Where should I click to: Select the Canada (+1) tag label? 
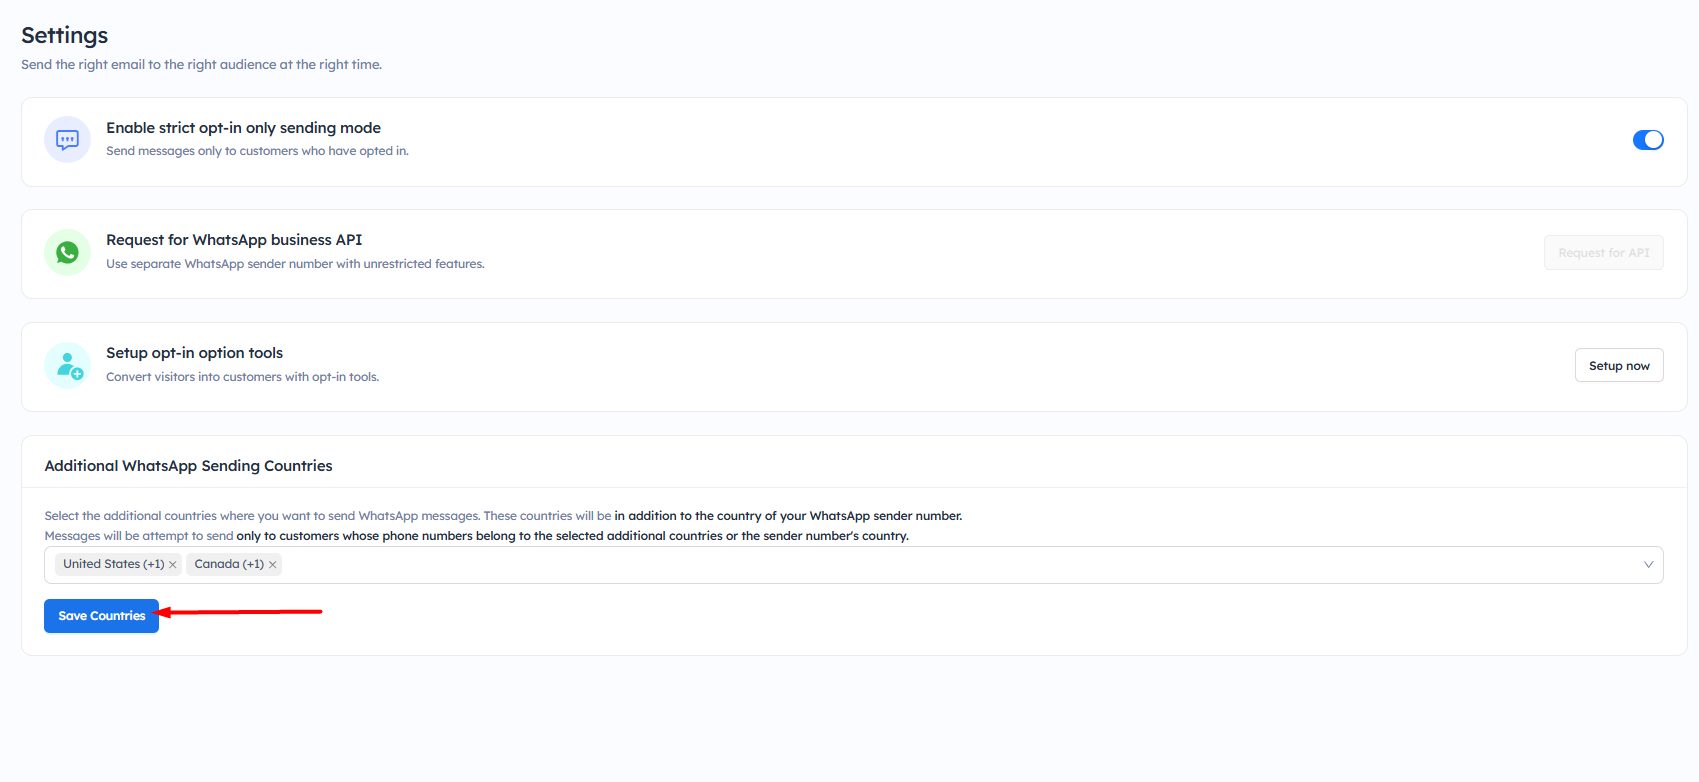click(228, 565)
